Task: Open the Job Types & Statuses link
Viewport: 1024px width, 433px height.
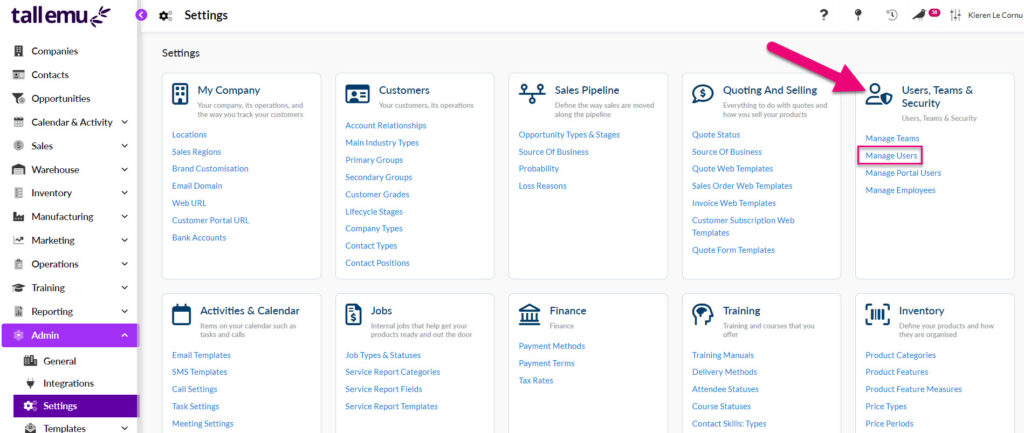Action: pyautogui.click(x=383, y=355)
